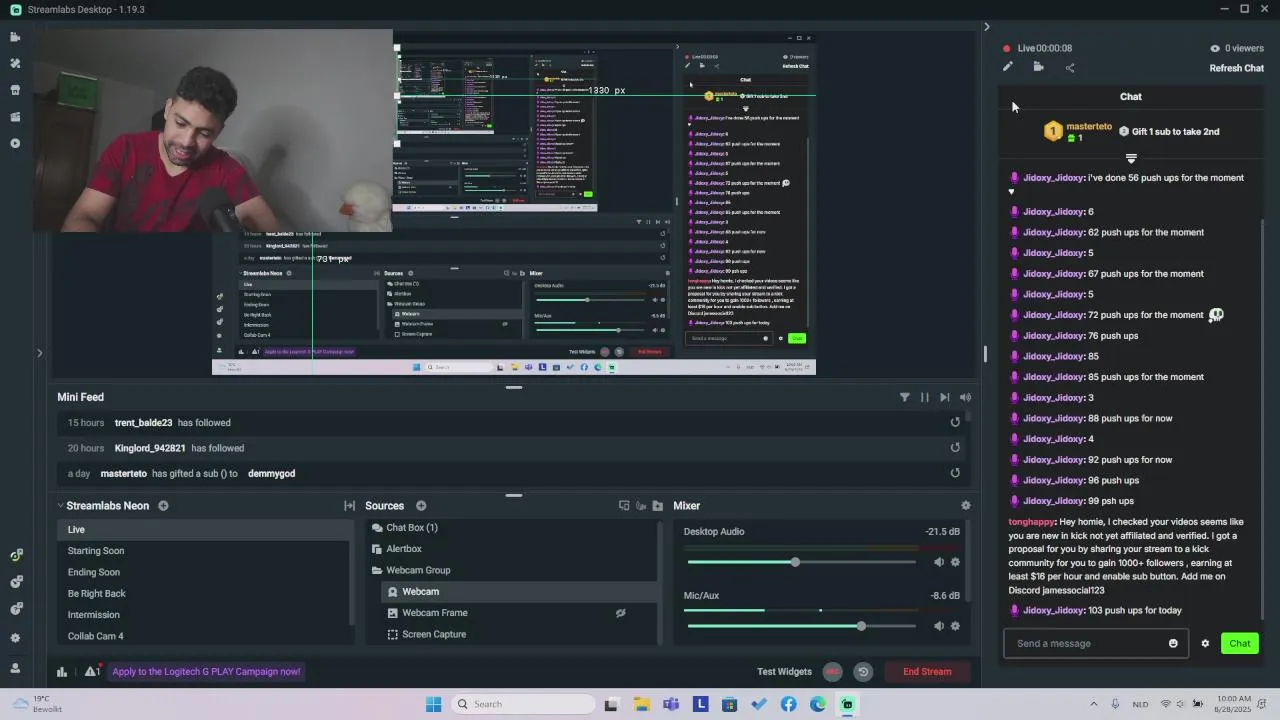Toggle the replay buffer button
The image size is (1280, 720).
coord(863,672)
